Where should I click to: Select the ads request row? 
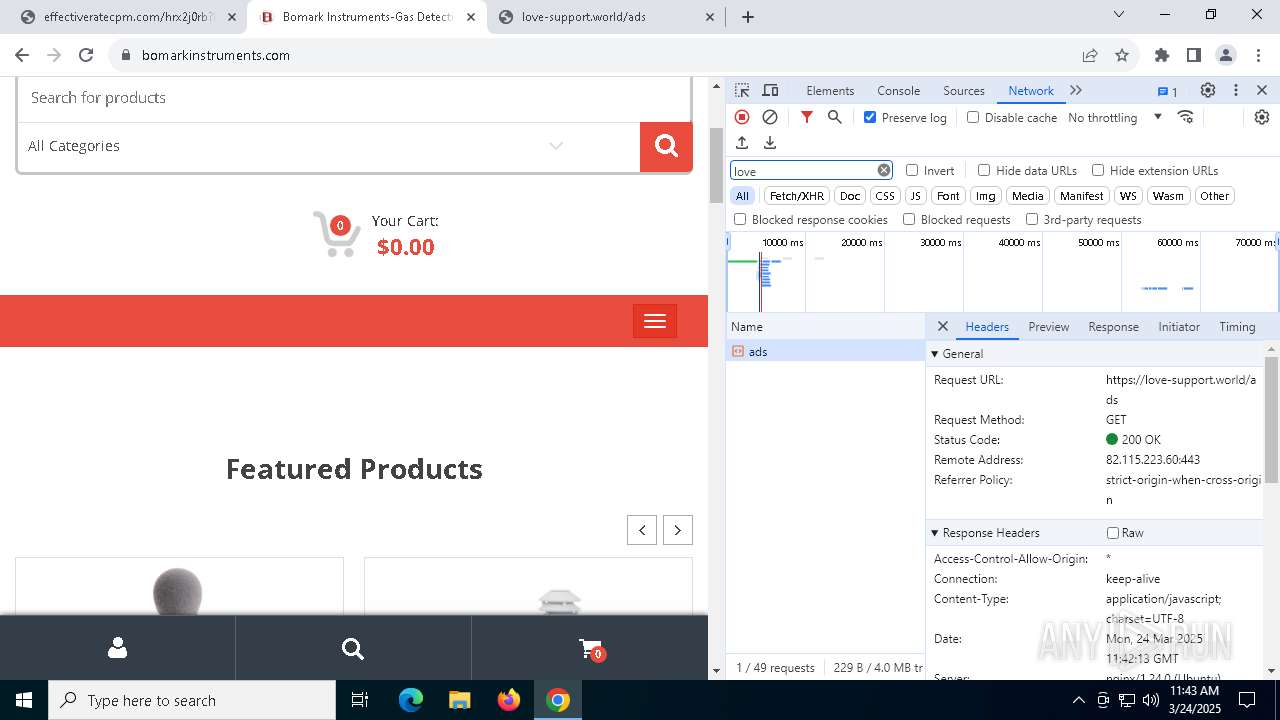pos(826,351)
